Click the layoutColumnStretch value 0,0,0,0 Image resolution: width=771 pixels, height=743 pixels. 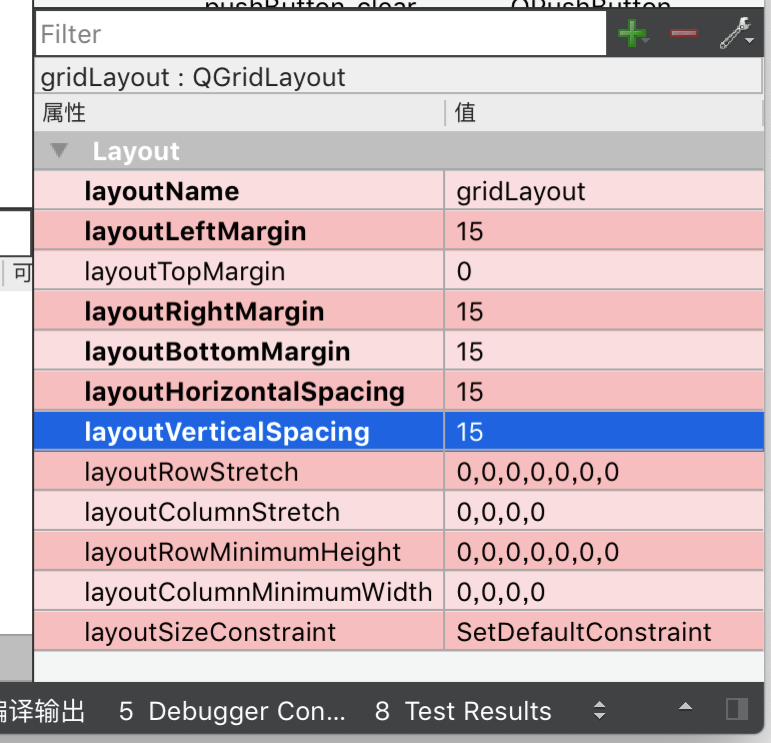tap(604, 511)
